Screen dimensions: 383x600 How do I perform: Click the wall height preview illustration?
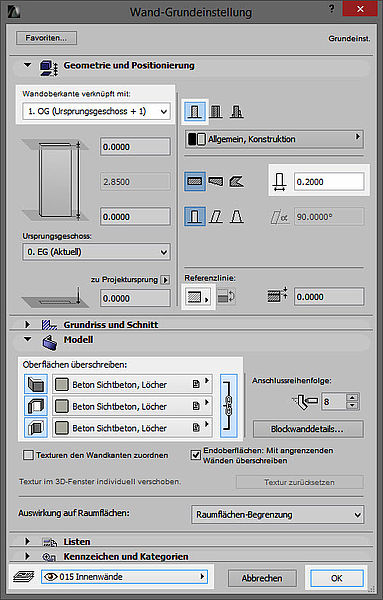[55, 181]
